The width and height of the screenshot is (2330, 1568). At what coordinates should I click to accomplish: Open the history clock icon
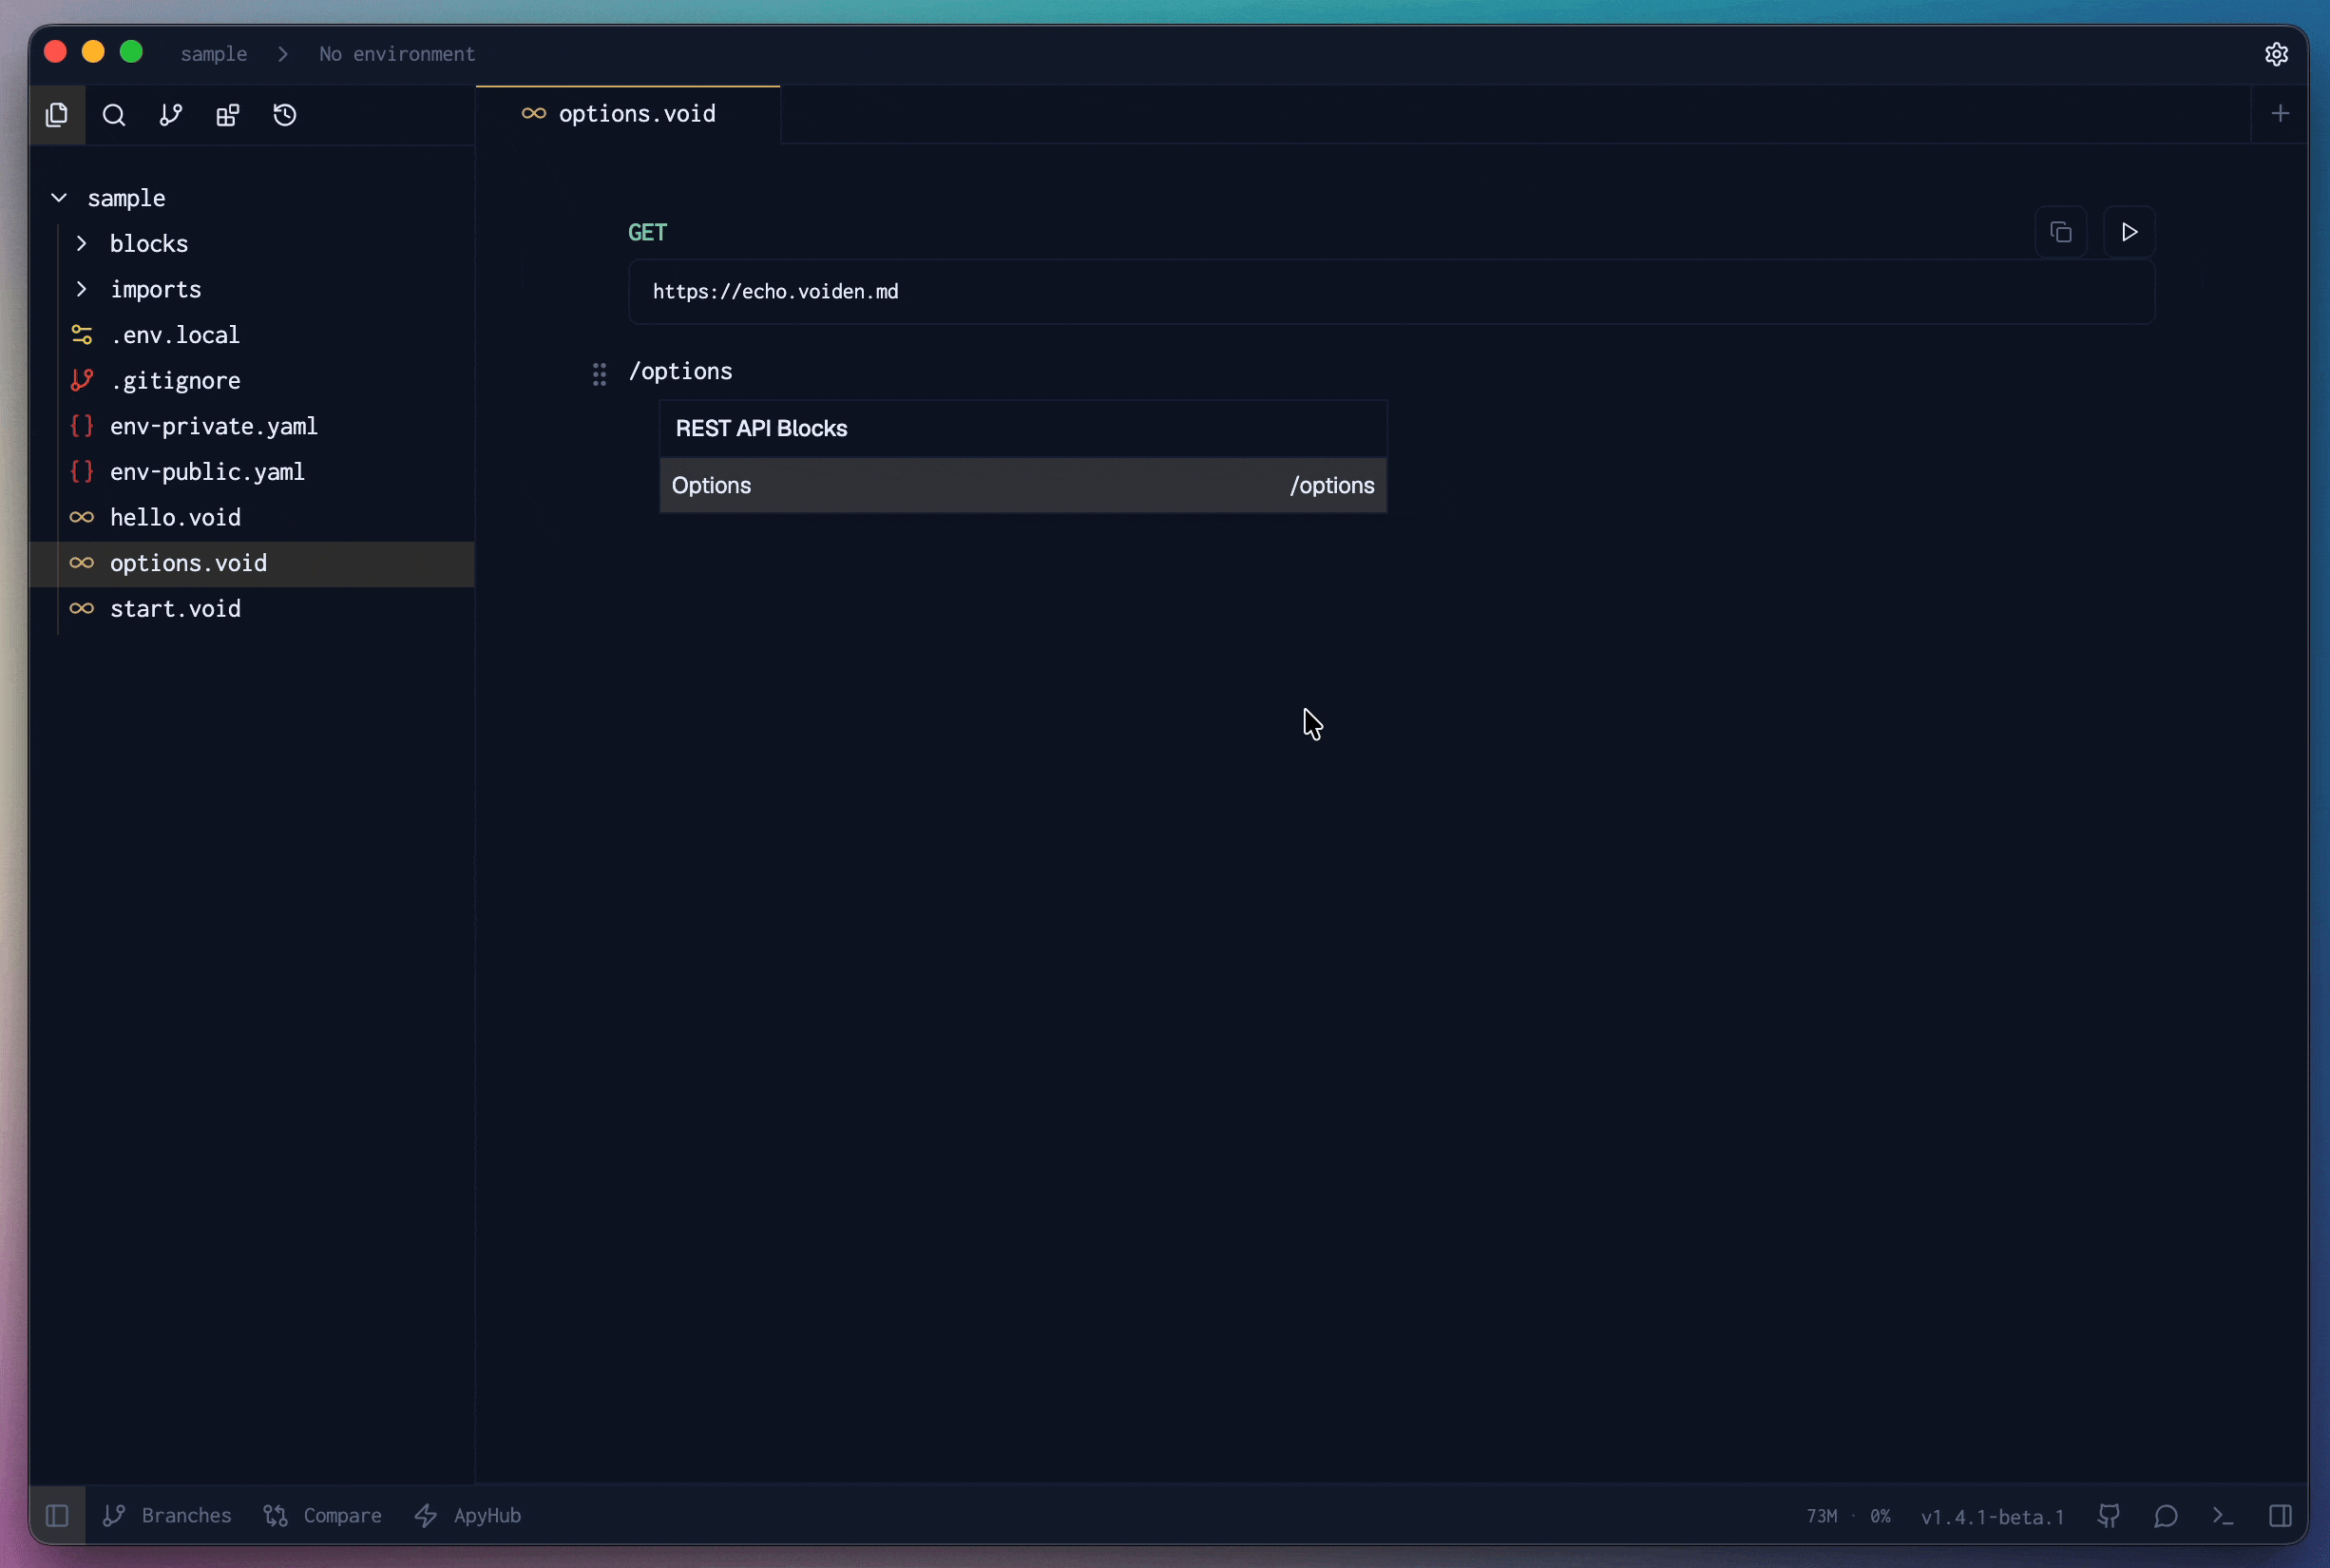pos(285,115)
